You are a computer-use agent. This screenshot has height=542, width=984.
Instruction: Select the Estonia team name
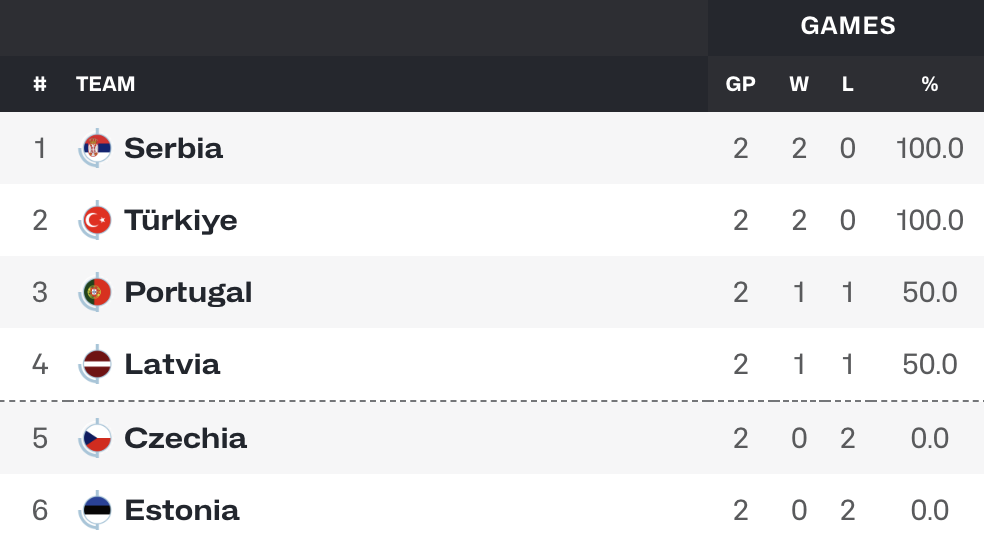(182, 511)
